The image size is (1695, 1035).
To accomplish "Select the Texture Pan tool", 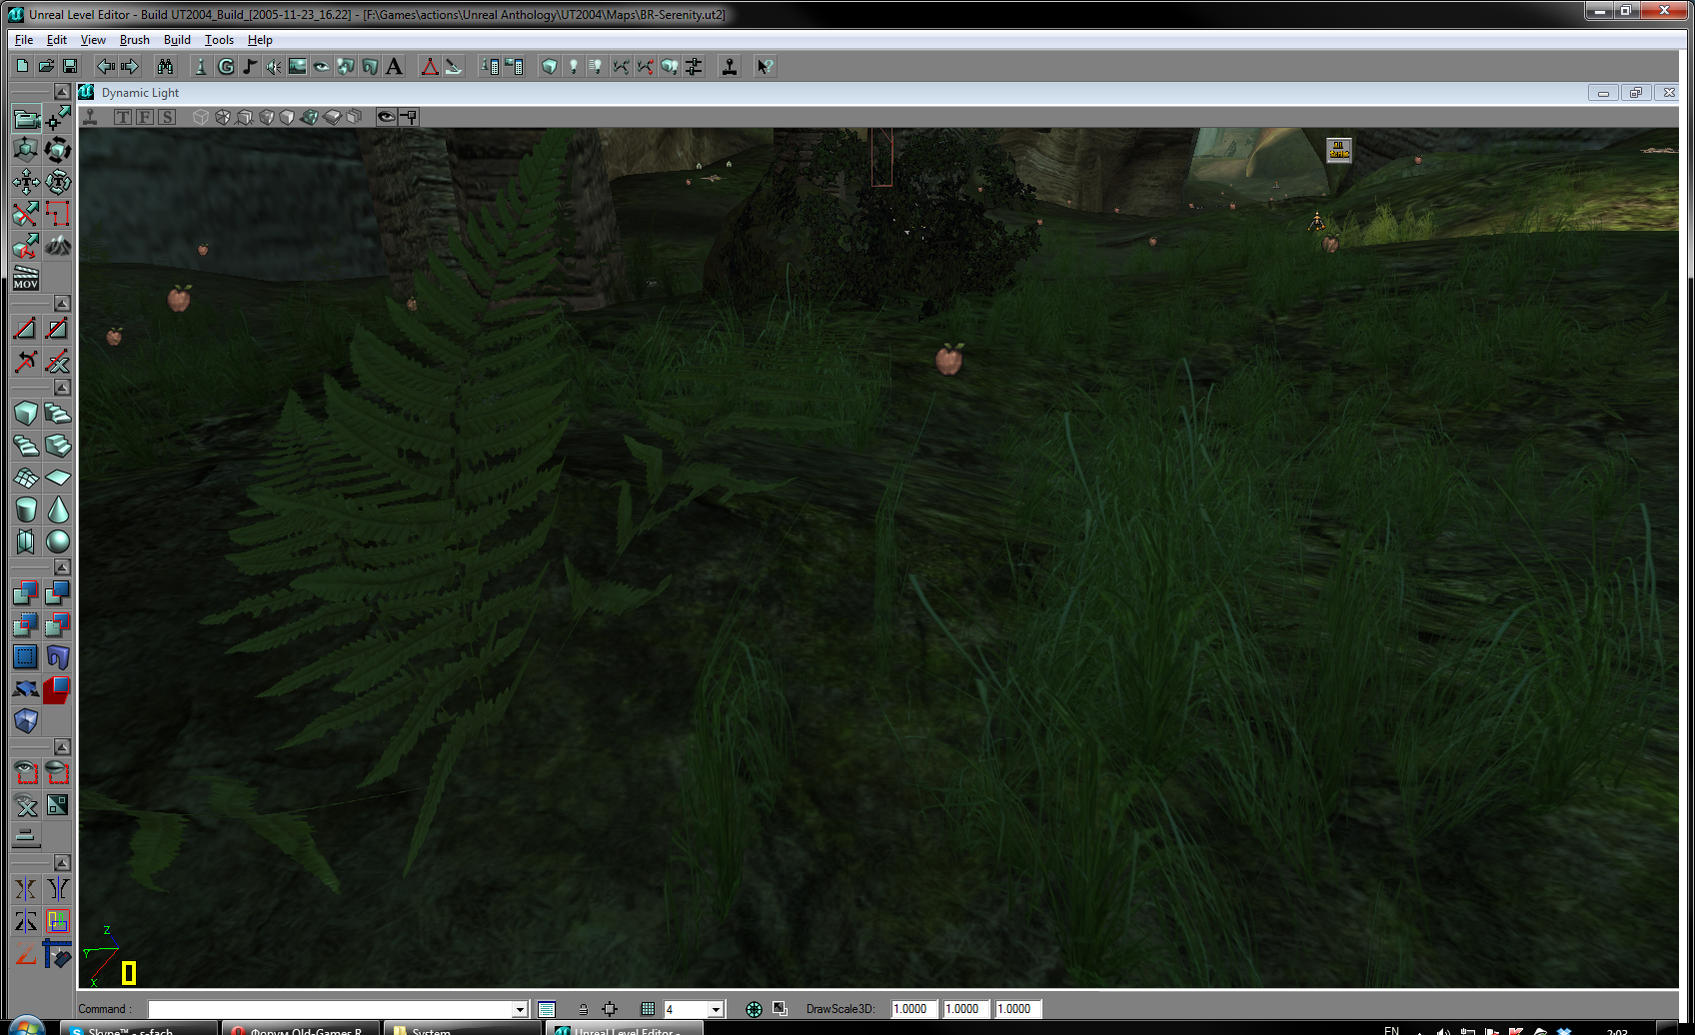I will [26, 182].
